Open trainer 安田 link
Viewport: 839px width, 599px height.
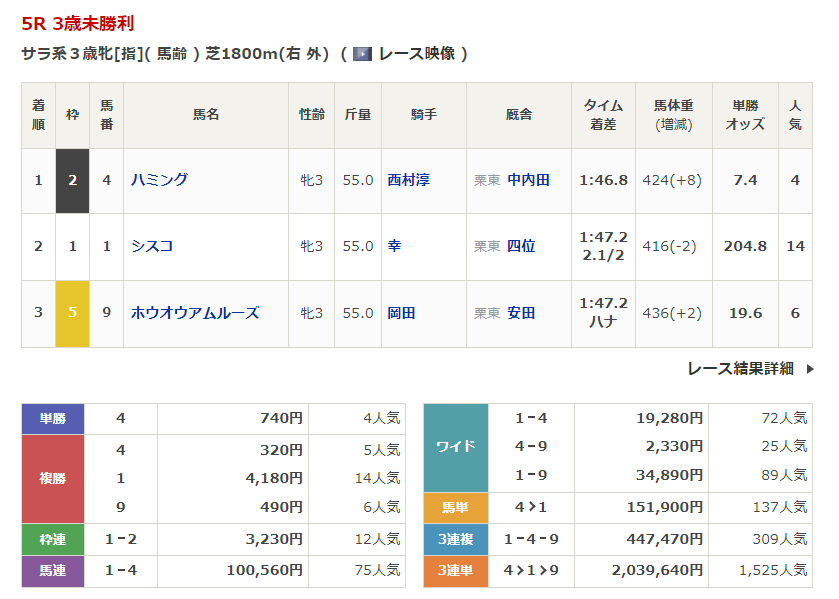(x=521, y=313)
